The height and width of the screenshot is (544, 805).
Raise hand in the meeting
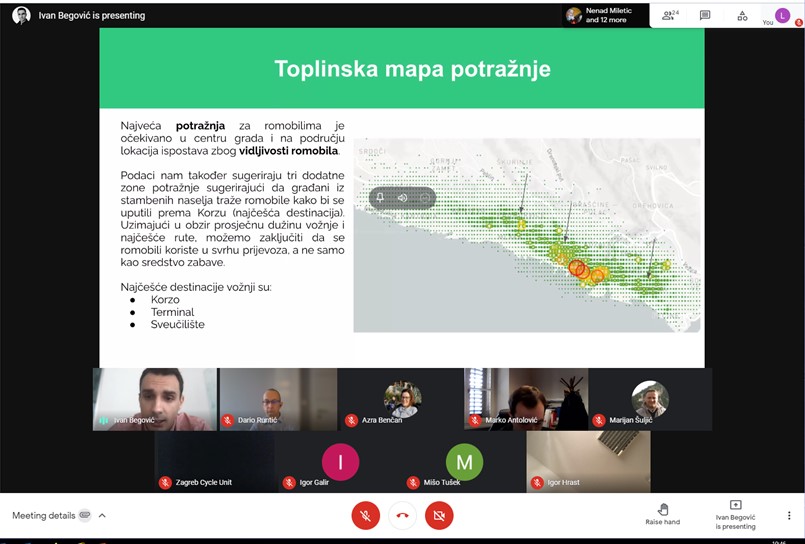pyautogui.click(x=662, y=514)
